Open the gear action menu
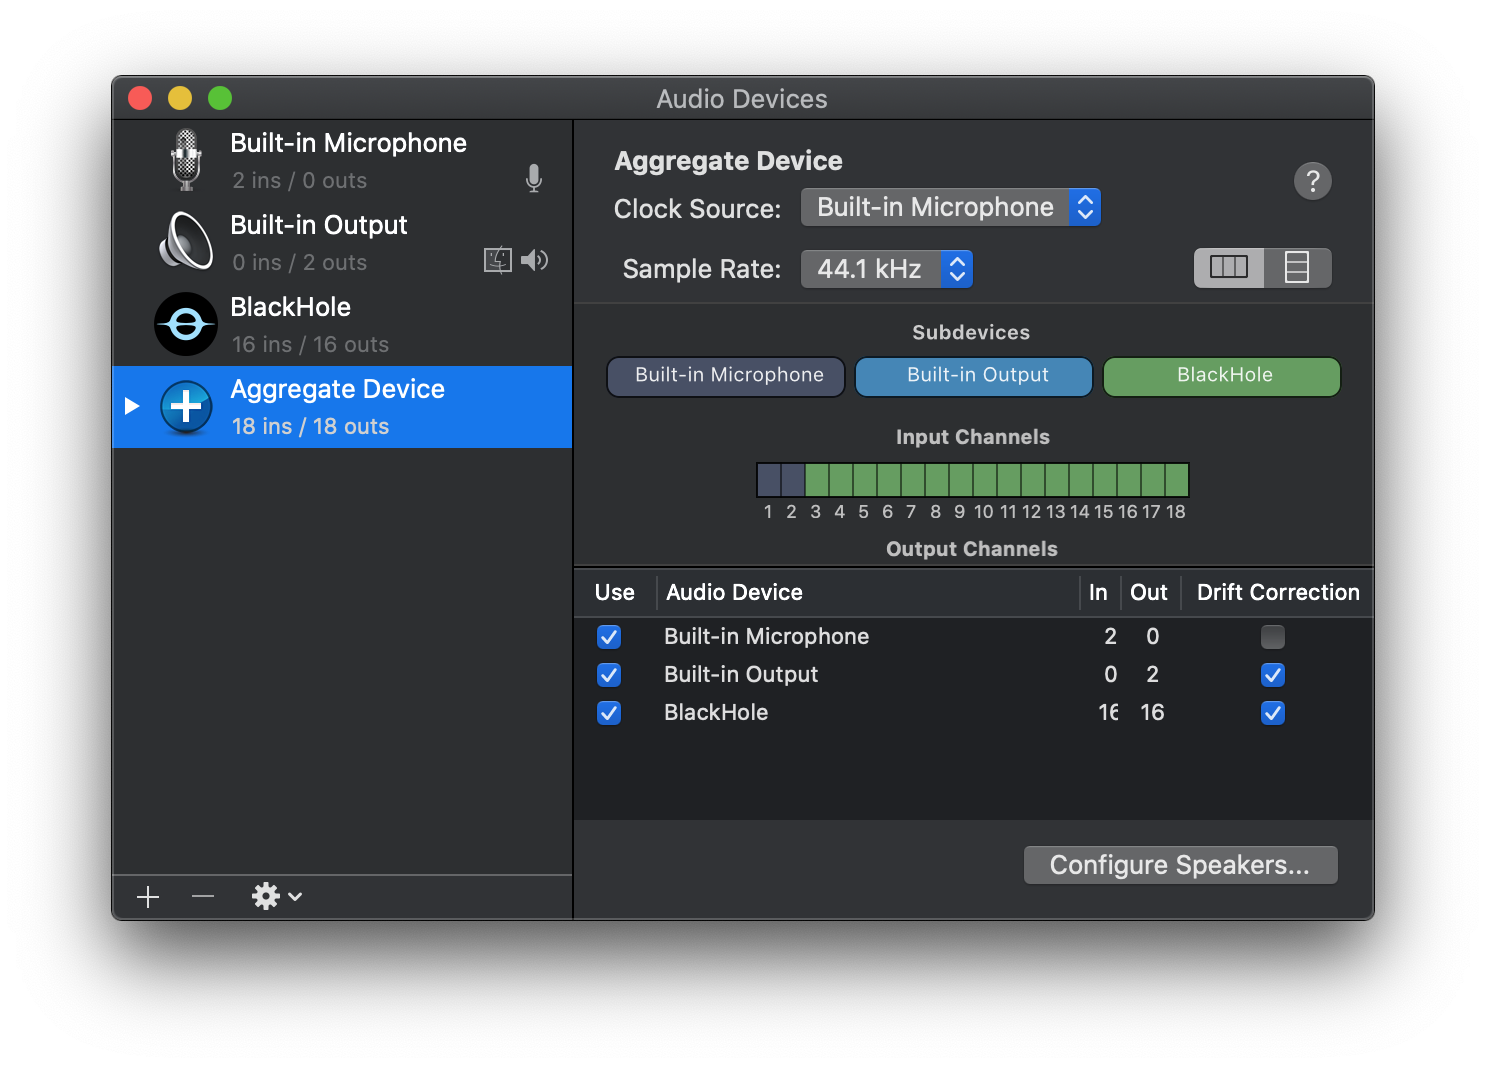The image size is (1486, 1068). pos(276,897)
